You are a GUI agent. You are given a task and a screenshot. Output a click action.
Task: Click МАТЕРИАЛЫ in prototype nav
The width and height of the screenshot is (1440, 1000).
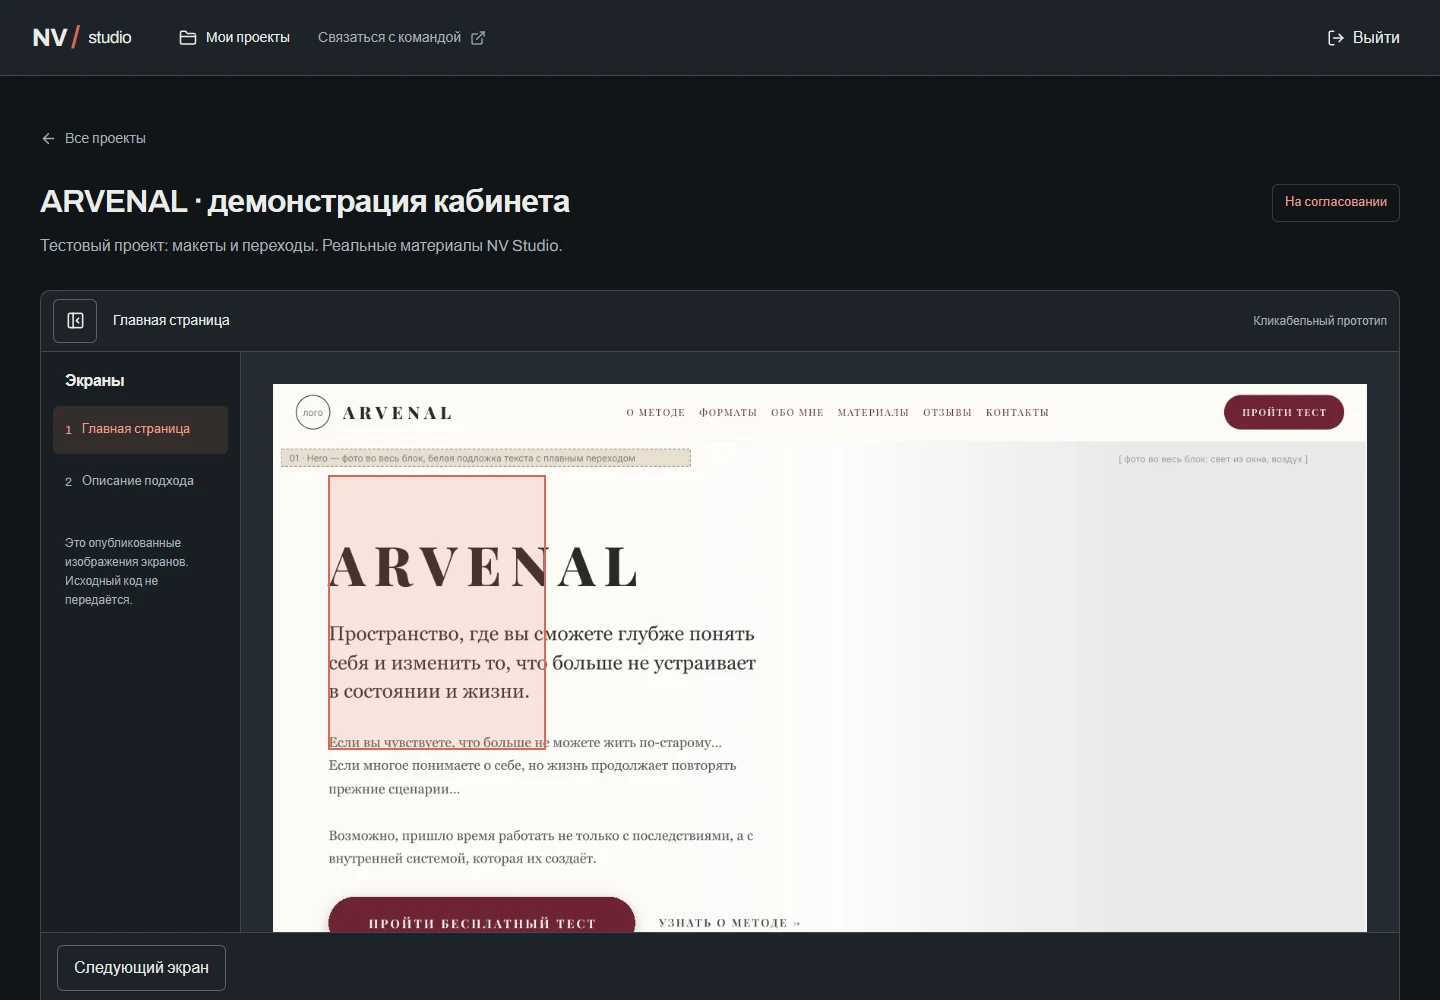[873, 413]
